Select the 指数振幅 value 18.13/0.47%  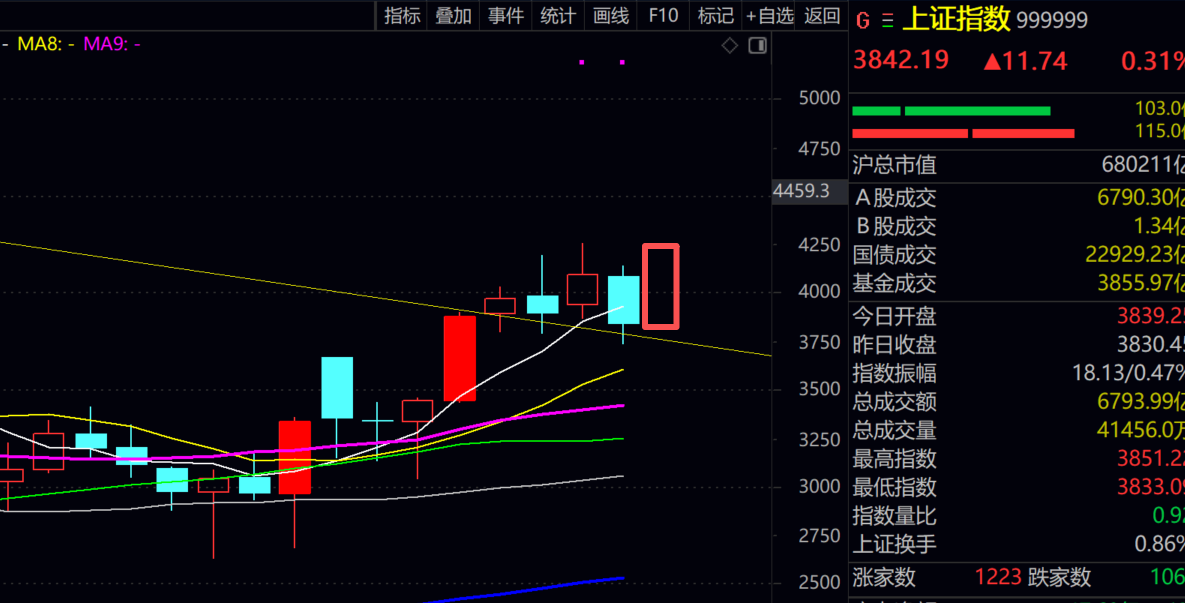click(1128, 373)
